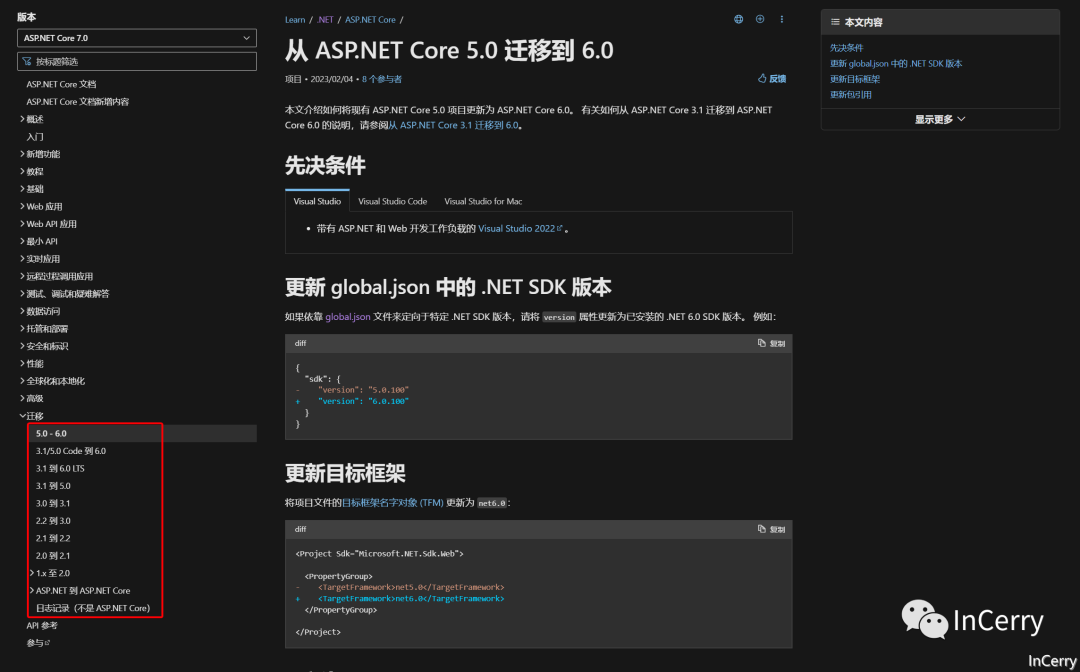Switch to Visual Studio for Mac tab
The image size is (1080, 672).
[483, 201]
